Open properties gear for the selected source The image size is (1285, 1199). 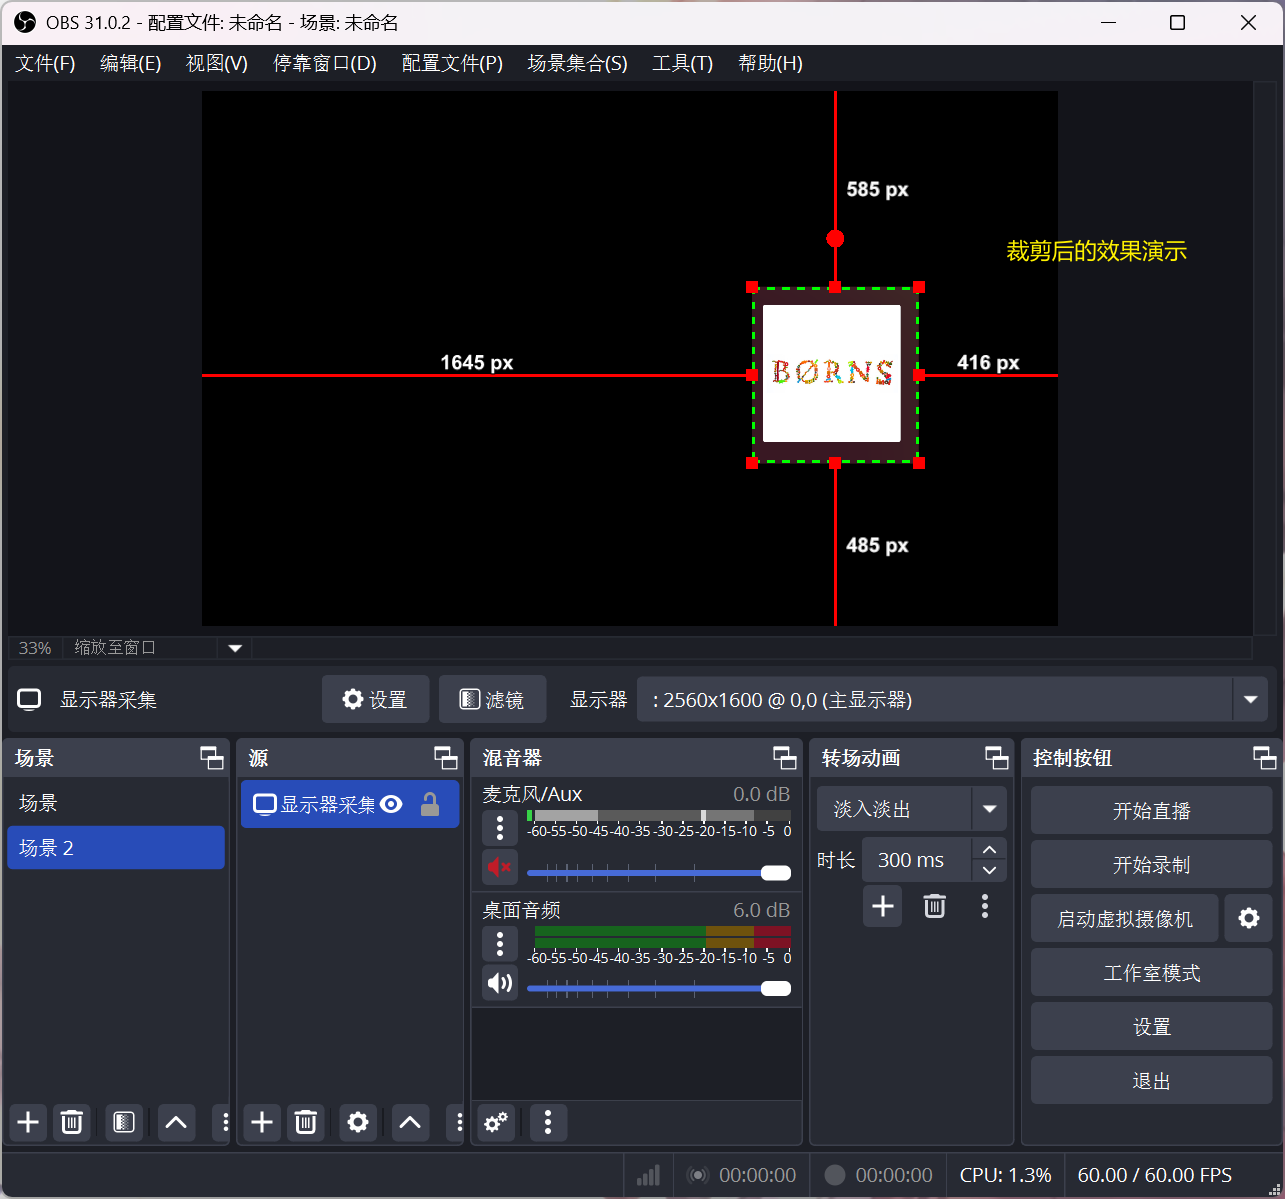357,1123
